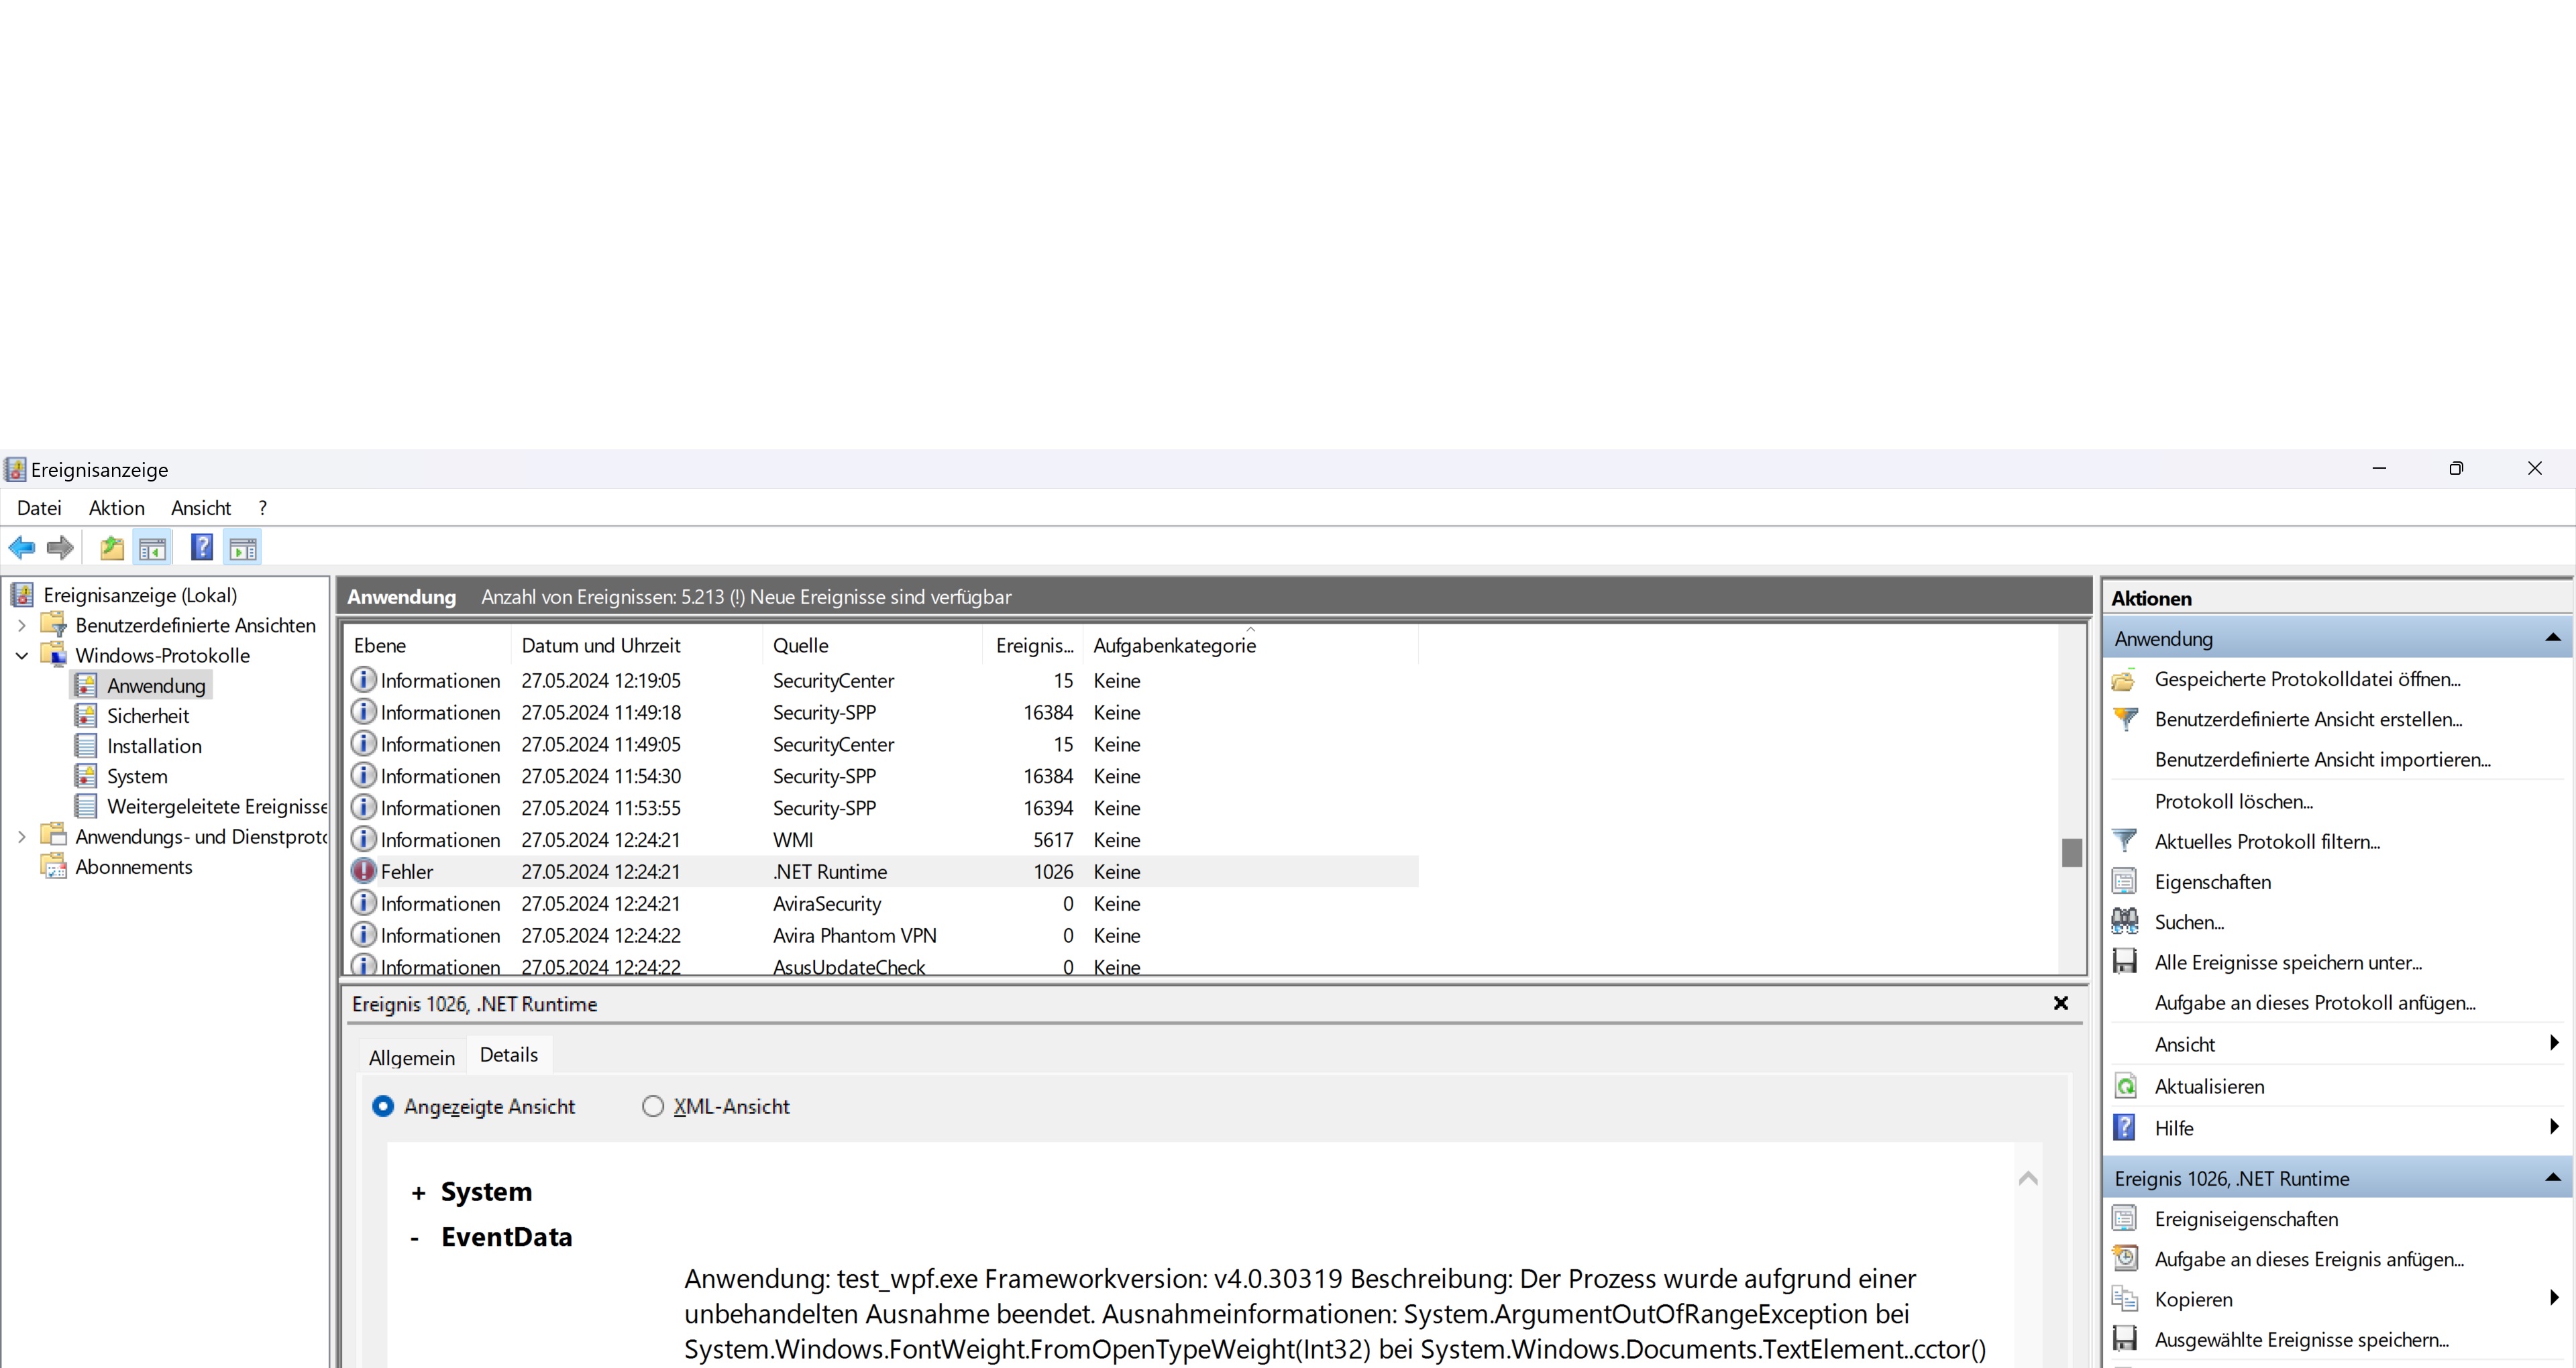Click the up-one-level folder toolbar icon
Viewport: 2576px width, 1368px height.
tap(112, 547)
